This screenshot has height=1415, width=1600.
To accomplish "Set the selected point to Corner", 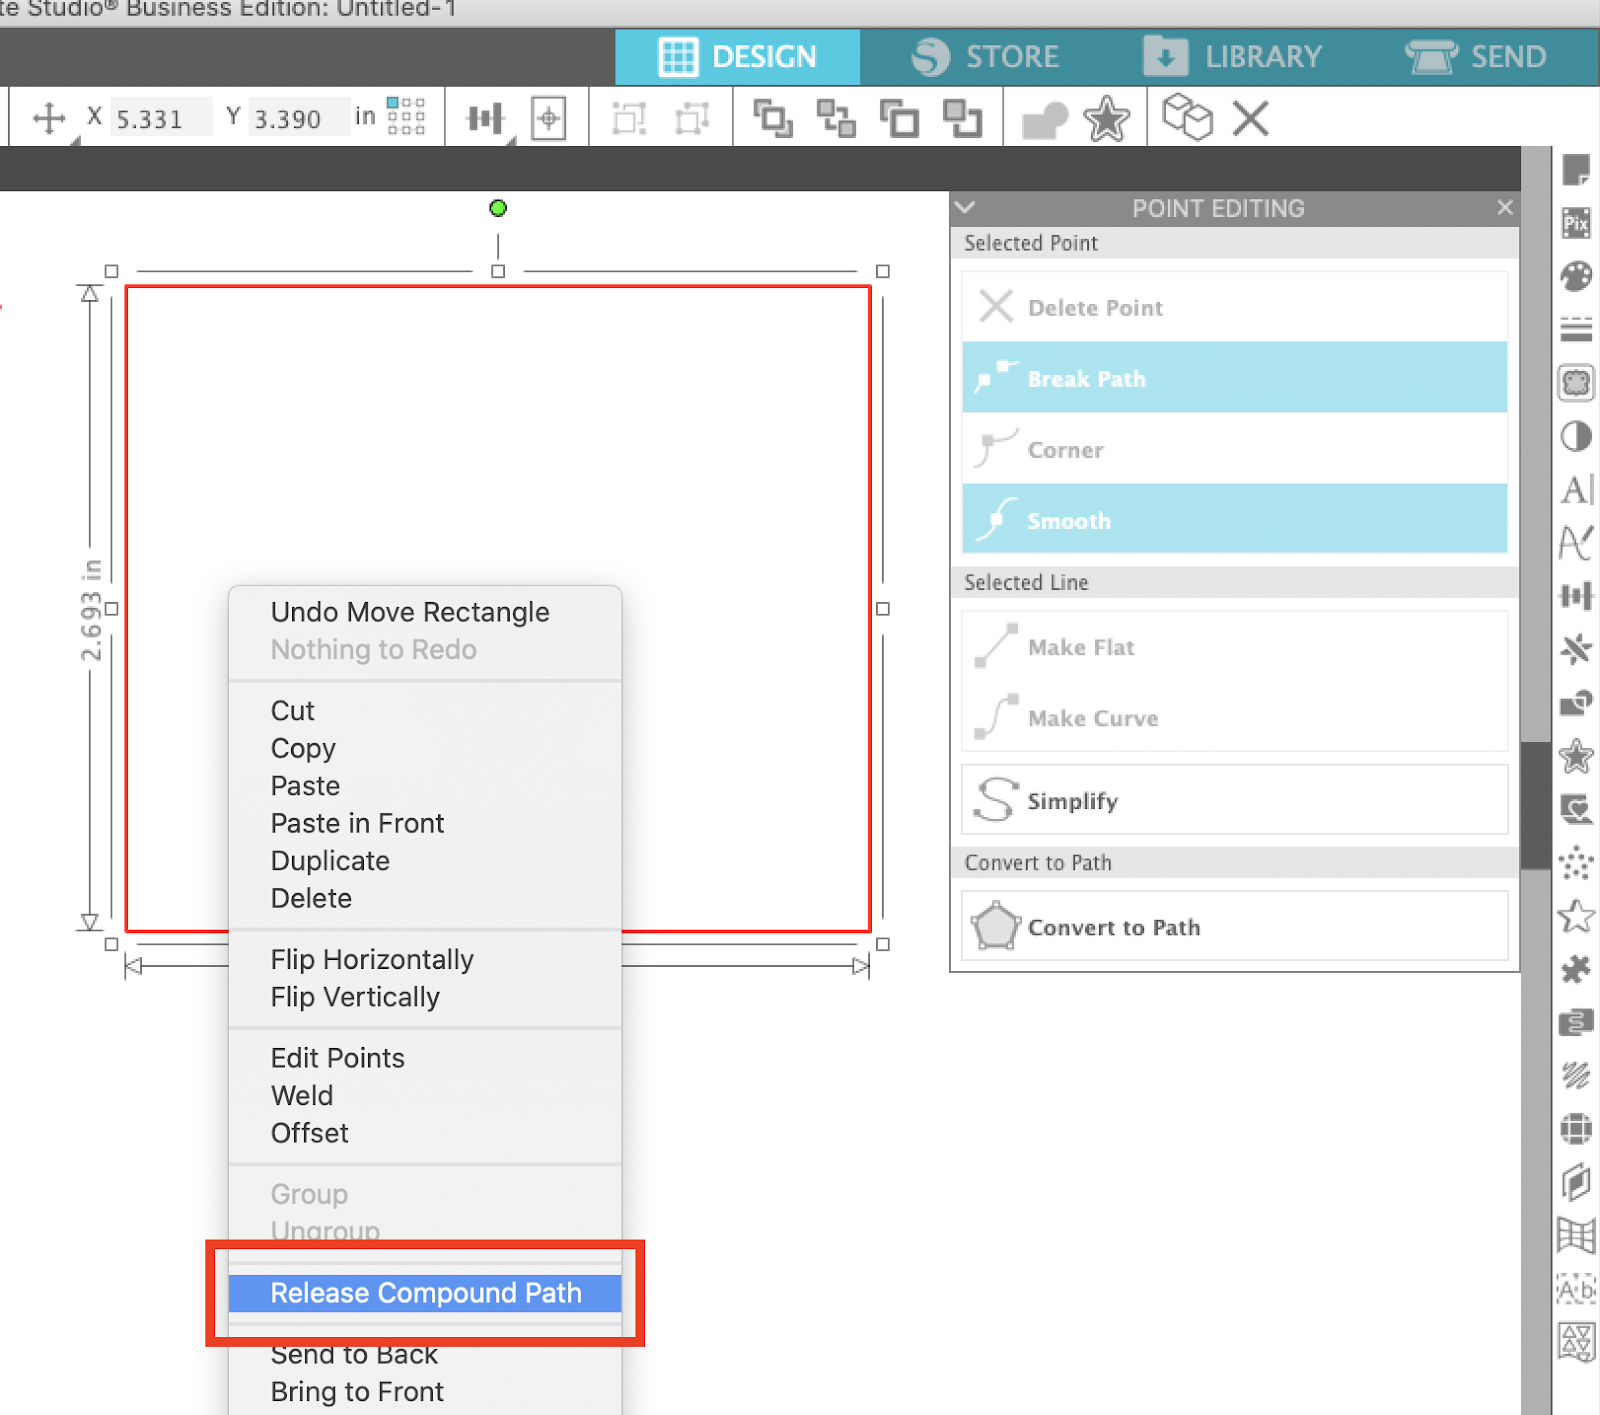I will [1233, 449].
